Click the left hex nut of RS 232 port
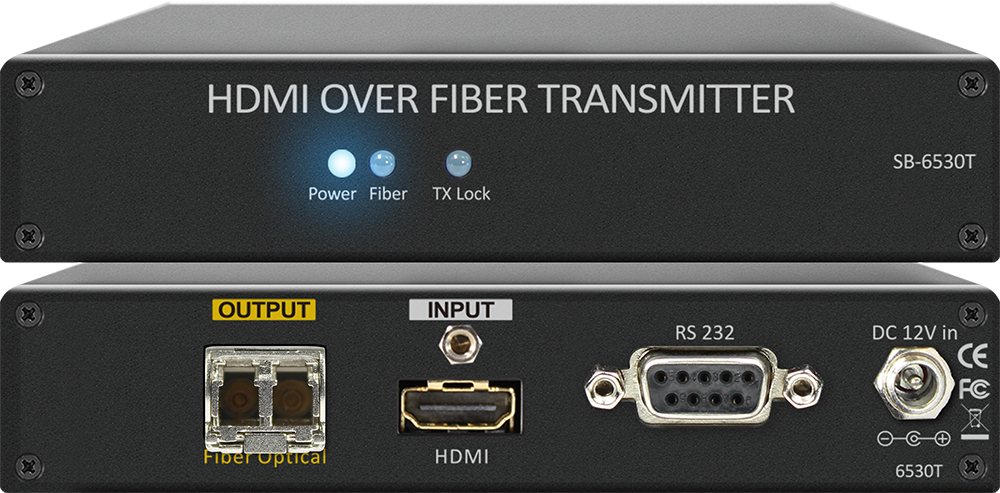The height and width of the screenshot is (493, 1000). click(605, 384)
